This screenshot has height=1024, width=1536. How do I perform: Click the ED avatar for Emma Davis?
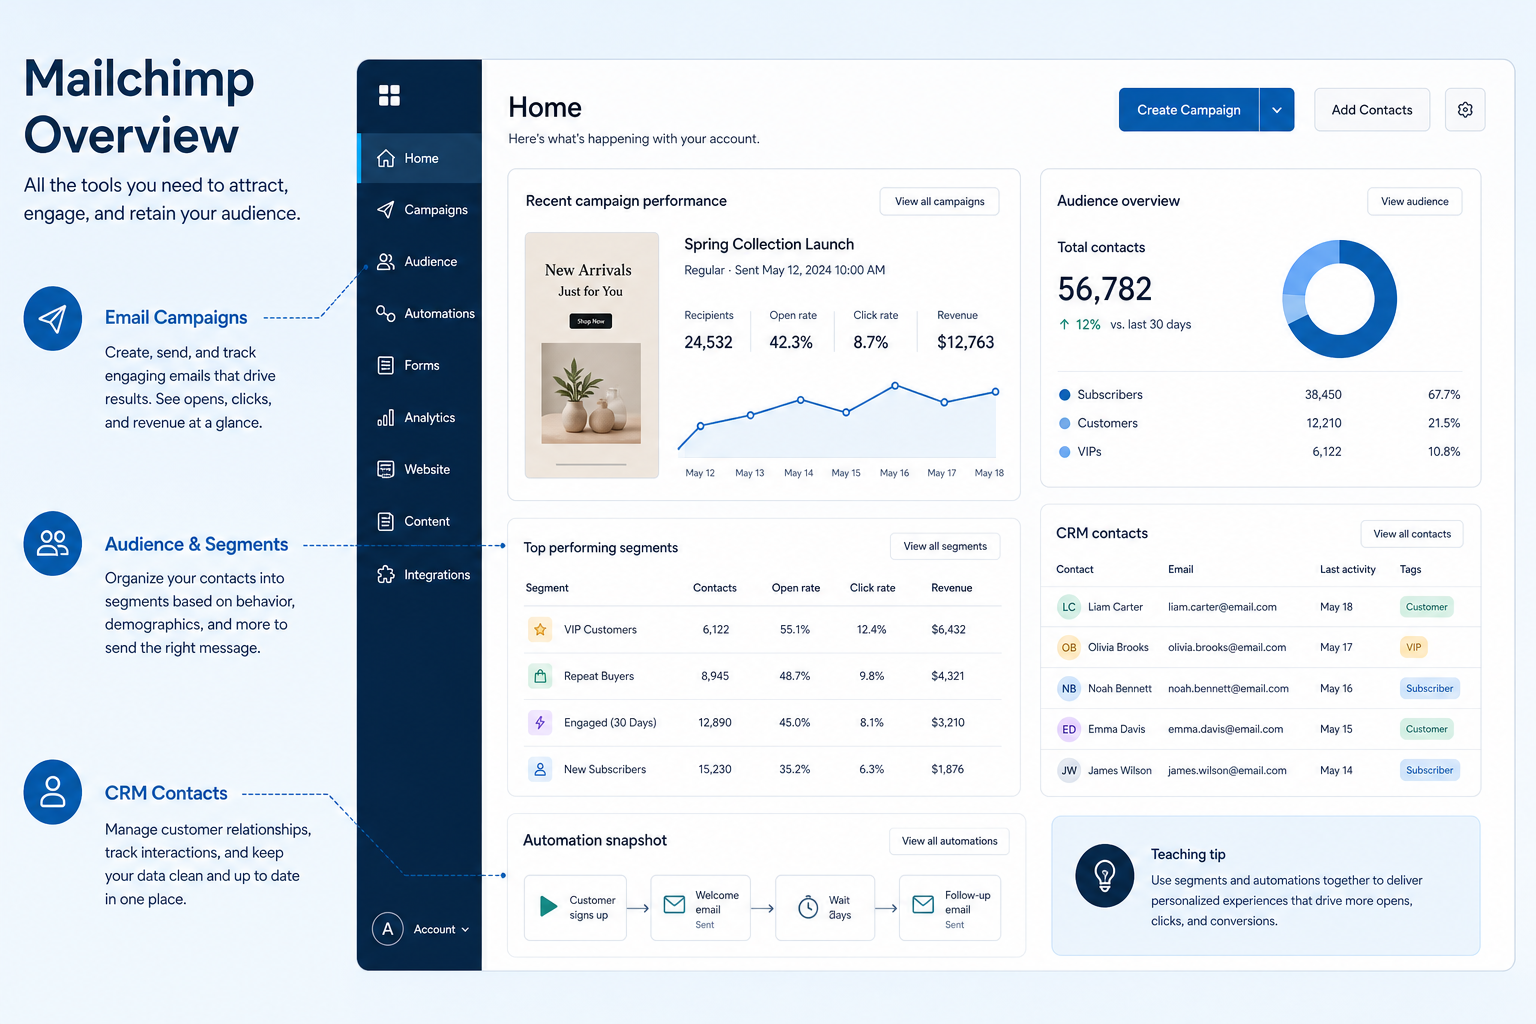coord(1069,729)
